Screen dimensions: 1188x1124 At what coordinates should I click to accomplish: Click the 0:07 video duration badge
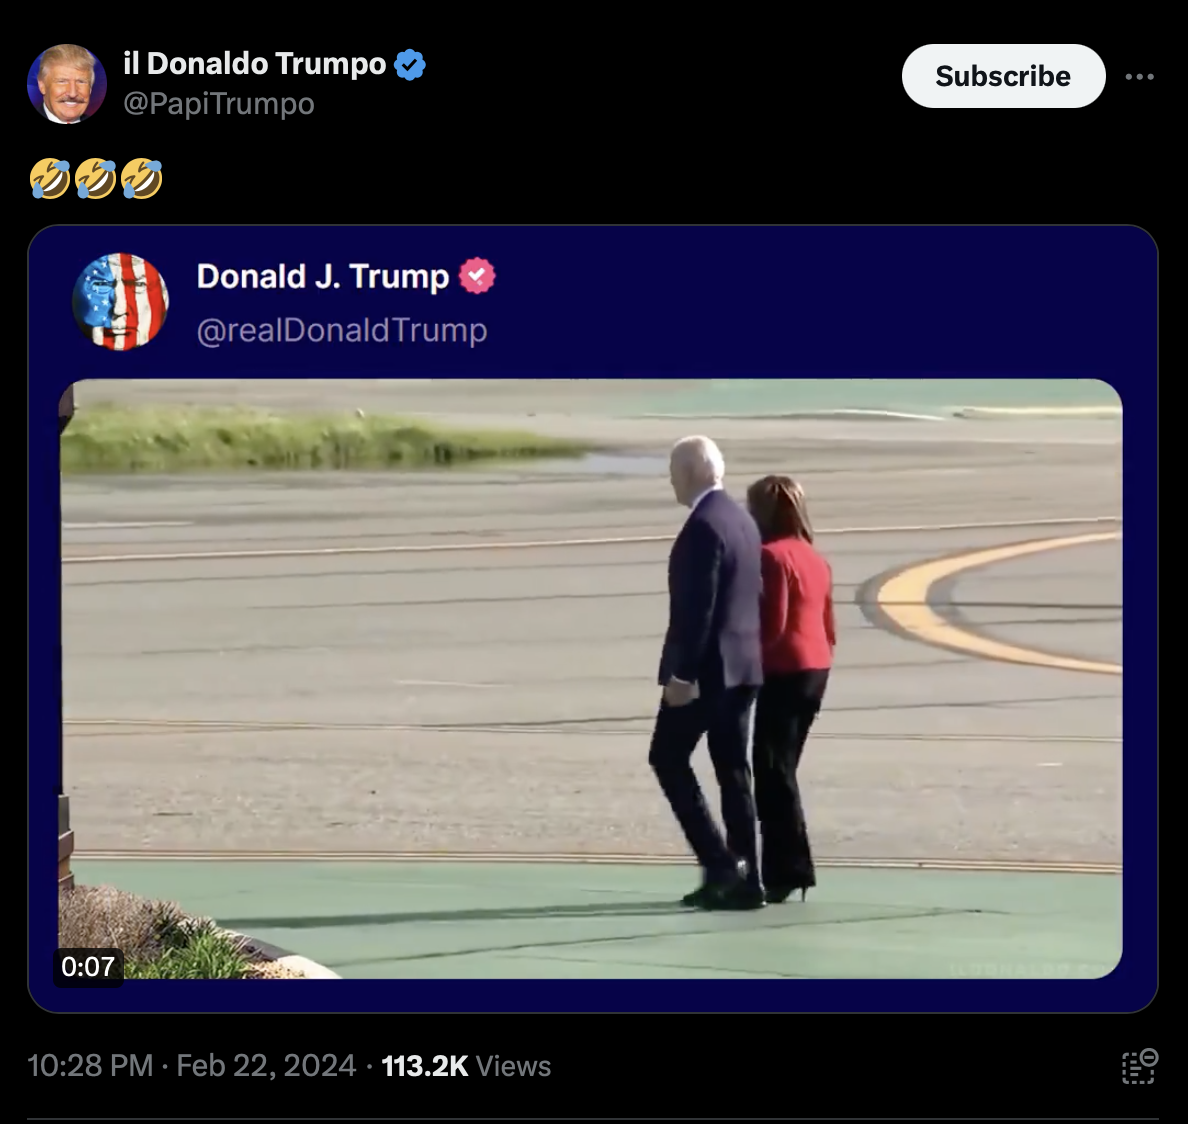click(x=88, y=966)
